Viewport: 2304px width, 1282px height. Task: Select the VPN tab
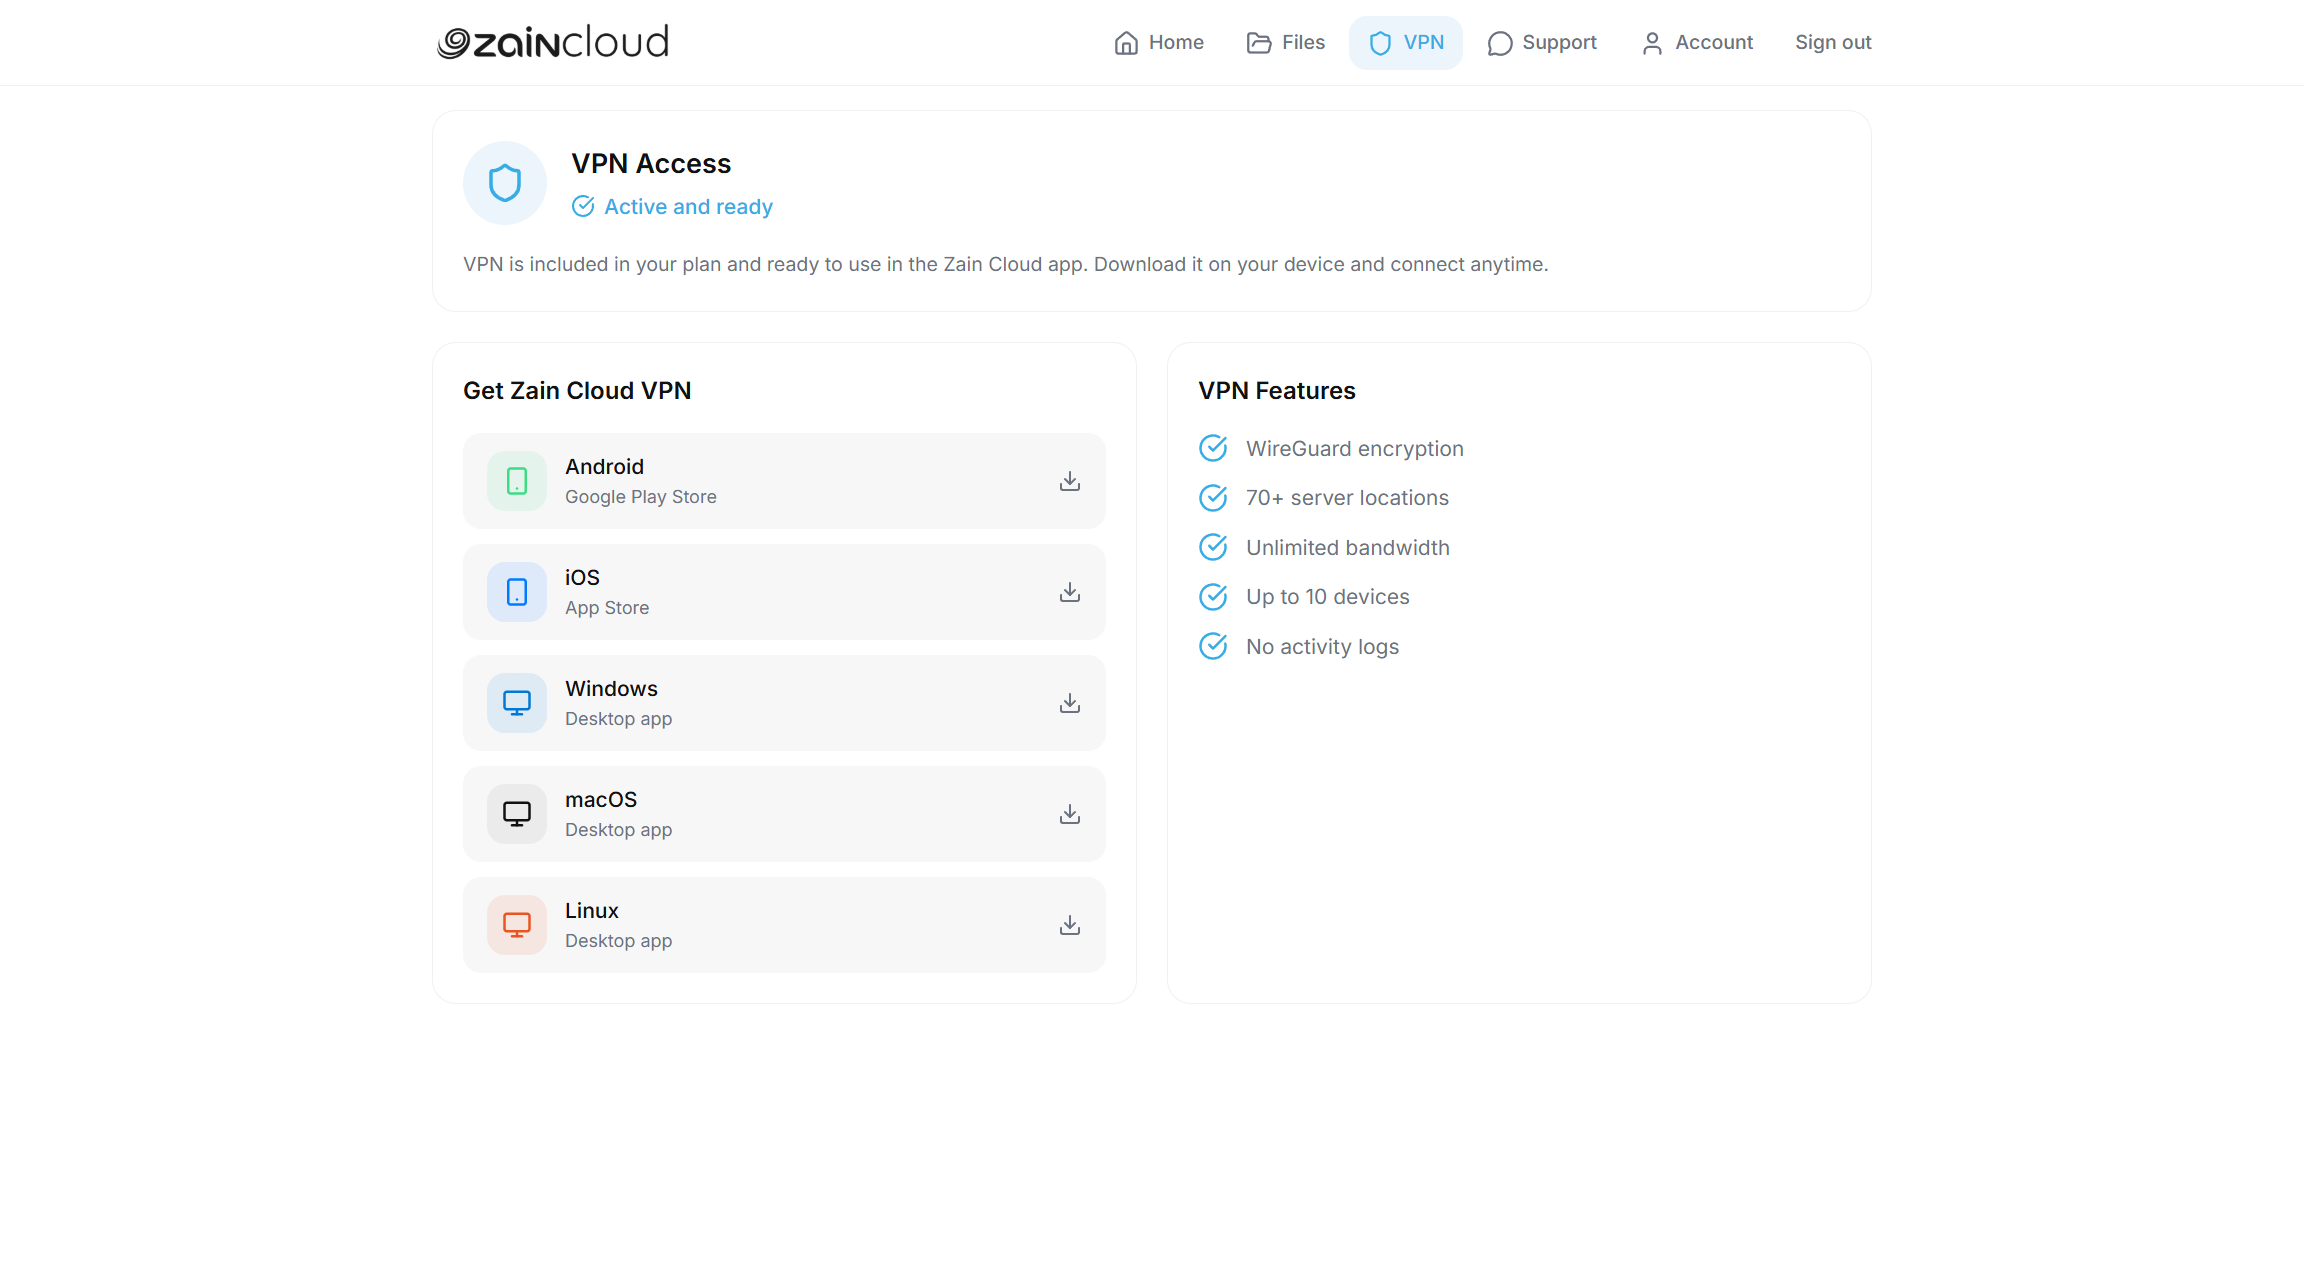point(1405,43)
